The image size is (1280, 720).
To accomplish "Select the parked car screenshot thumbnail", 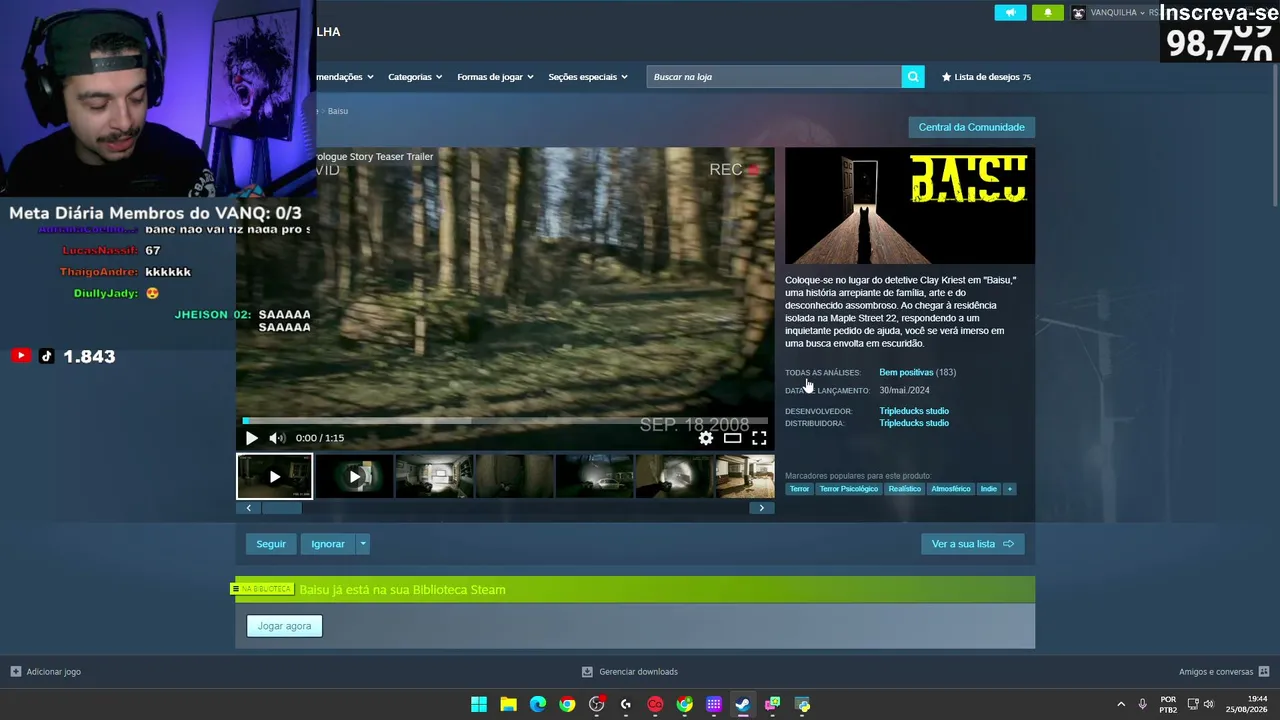I will (x=595, y=476).
